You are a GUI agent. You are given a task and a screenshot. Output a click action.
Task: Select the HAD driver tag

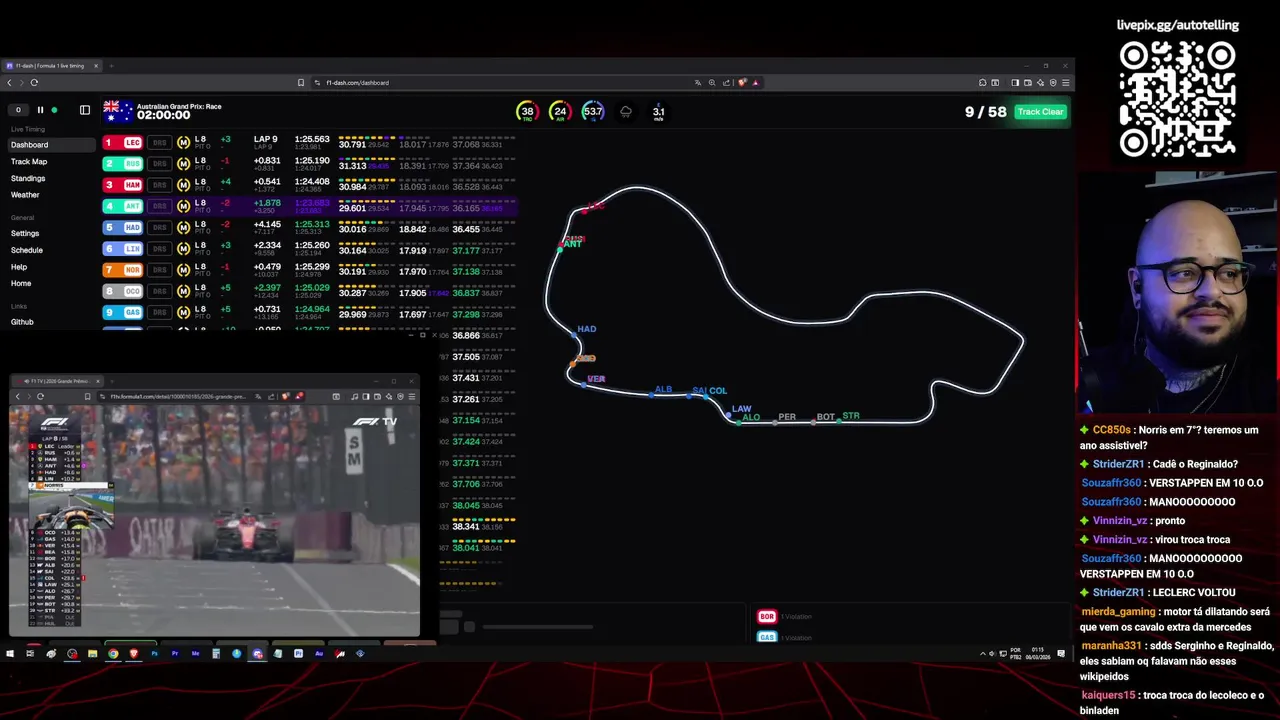[x=124, y=228]
